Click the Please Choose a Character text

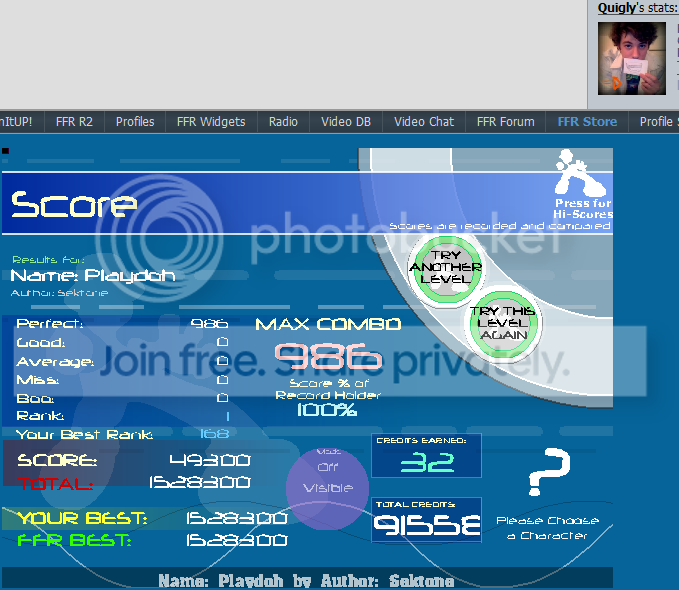coord(547,528)
